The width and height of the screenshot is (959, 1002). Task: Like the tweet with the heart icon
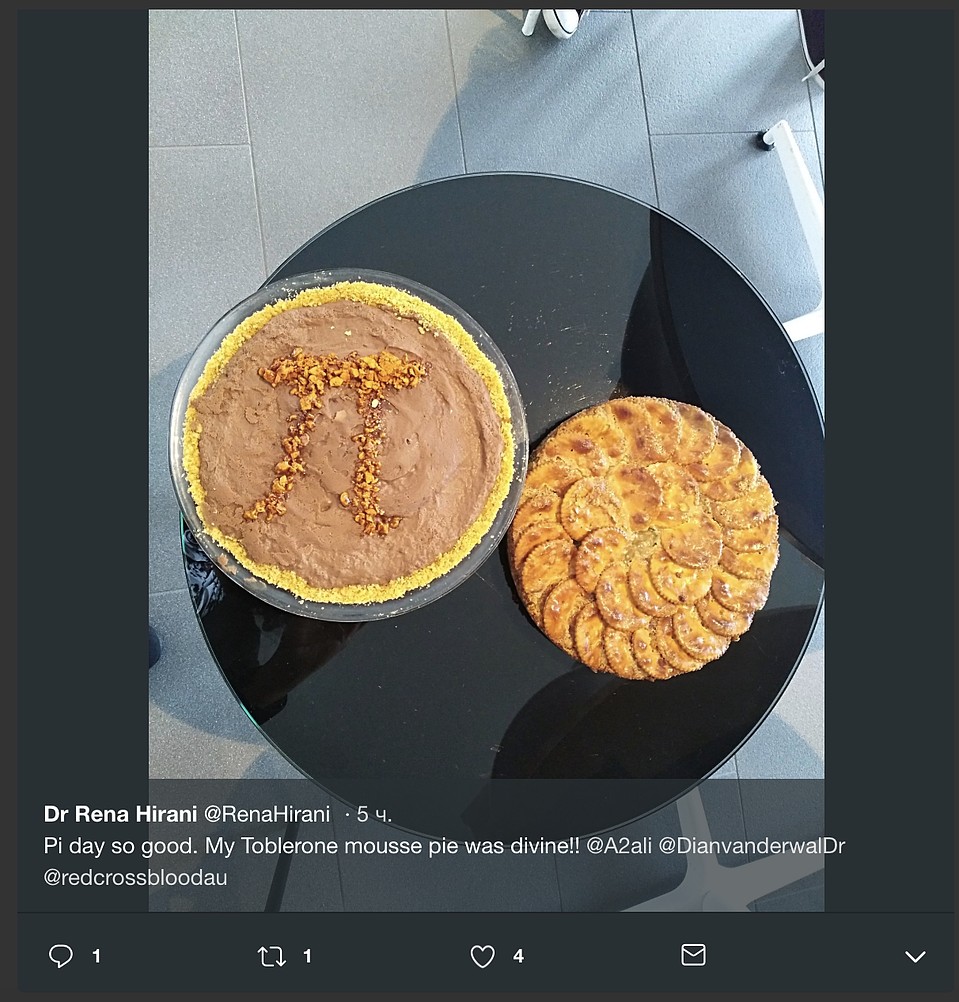[x=482, y=957]
